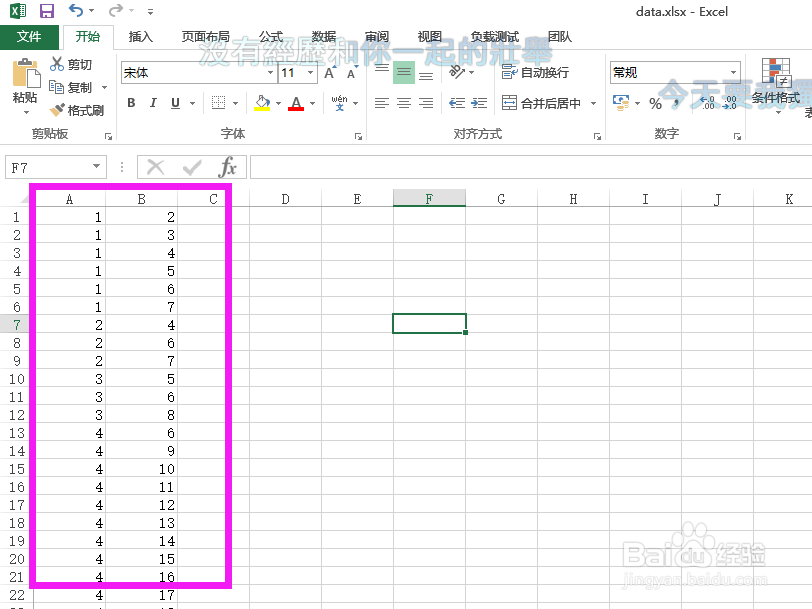Open merge and center dropdown arrow
This screenshot has height=609, width=812.
[593, 103]
